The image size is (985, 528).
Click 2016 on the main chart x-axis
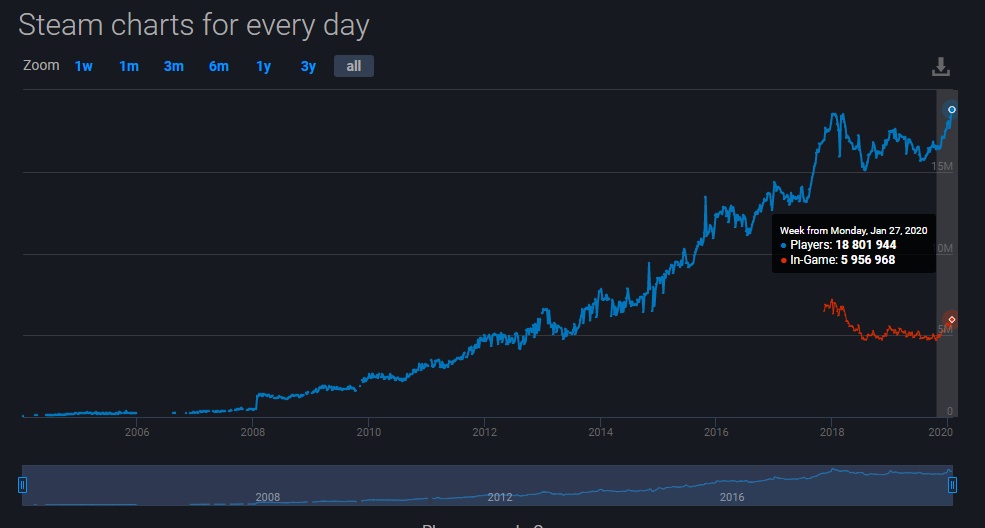click(x=716, y=432)
